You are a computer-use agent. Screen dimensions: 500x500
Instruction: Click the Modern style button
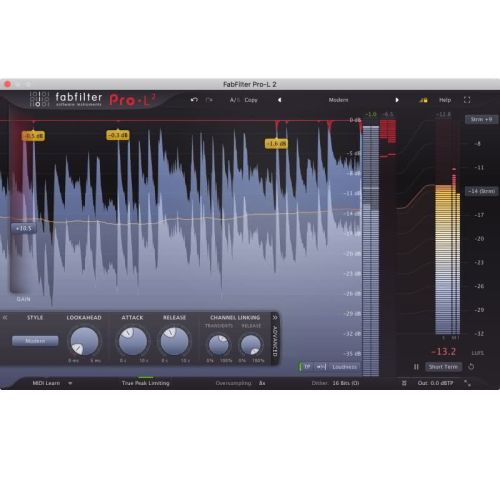point(35,341)
